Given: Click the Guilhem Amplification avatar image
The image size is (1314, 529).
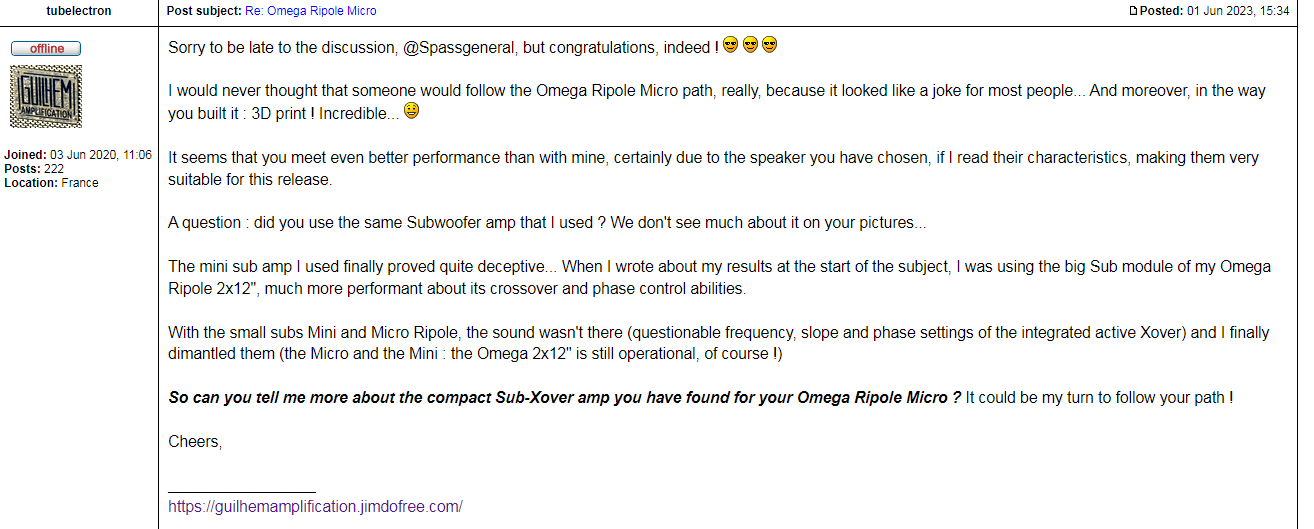Looking at the screenshot, I should tap(46, 96).
